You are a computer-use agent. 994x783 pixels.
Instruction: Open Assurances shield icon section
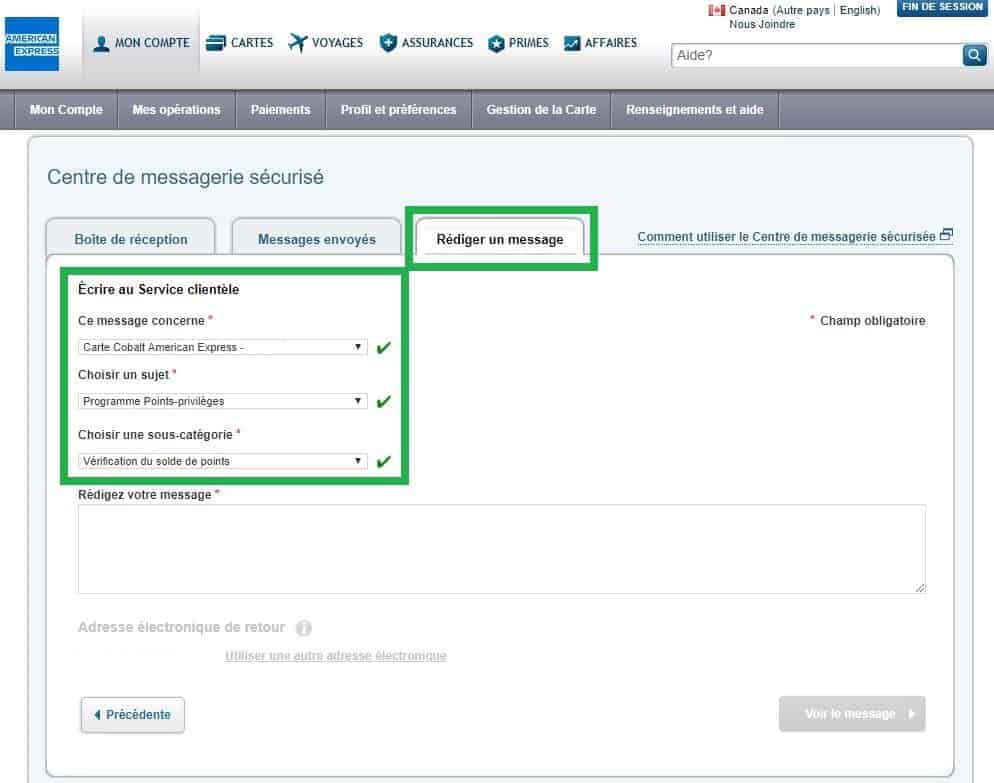click(x=388, y=43)
